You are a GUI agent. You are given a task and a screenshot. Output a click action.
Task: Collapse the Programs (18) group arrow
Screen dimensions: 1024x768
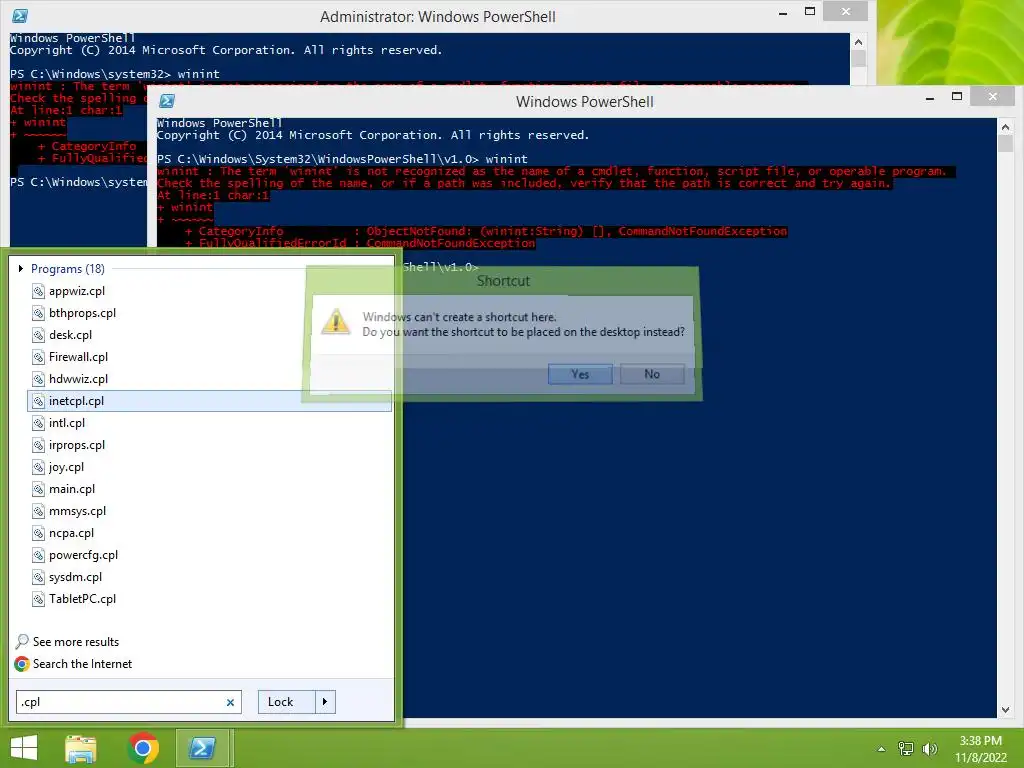tap(21, 268)
